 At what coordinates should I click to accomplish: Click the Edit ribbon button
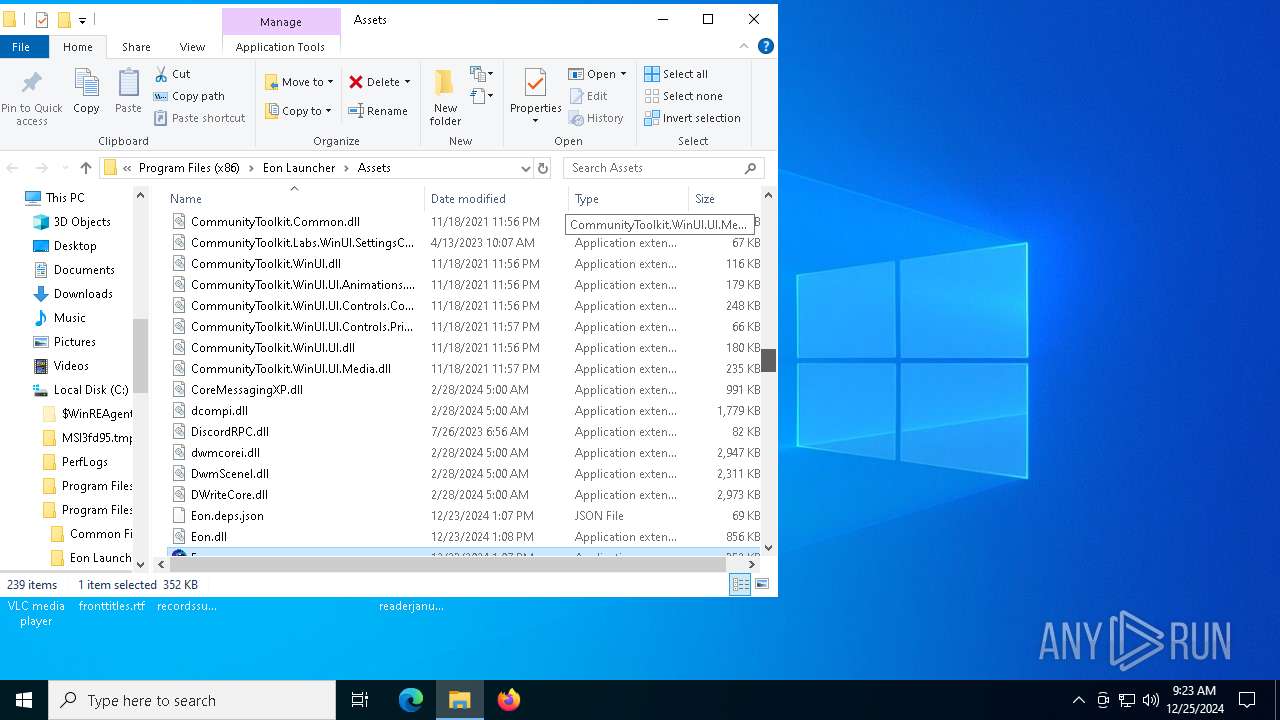point(589,96)
